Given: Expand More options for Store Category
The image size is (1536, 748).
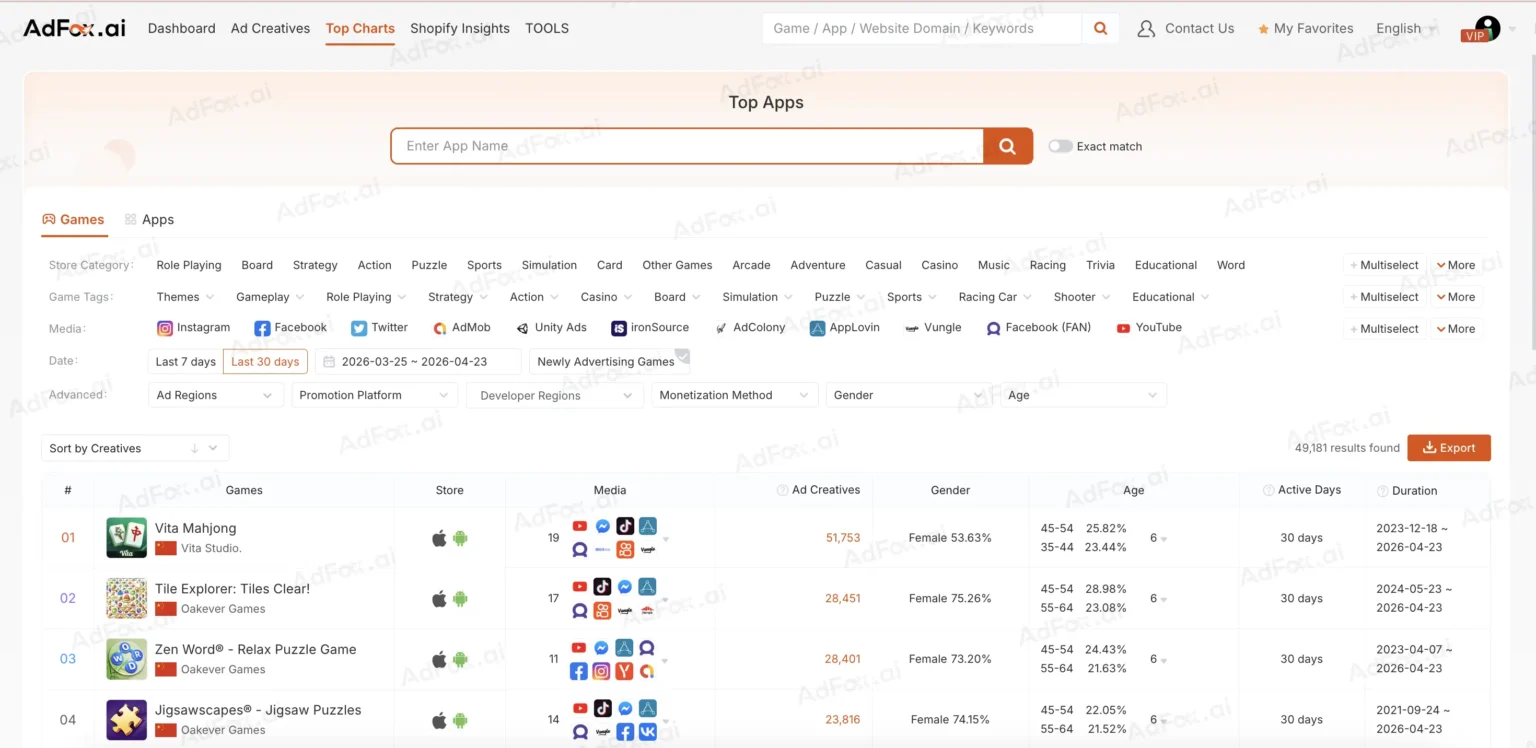Looking at the screenshot, I should [1455, 265].
